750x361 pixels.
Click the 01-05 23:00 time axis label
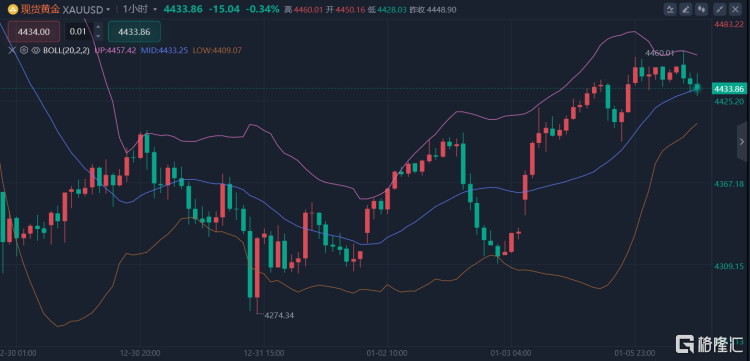[x=635, y=353]
